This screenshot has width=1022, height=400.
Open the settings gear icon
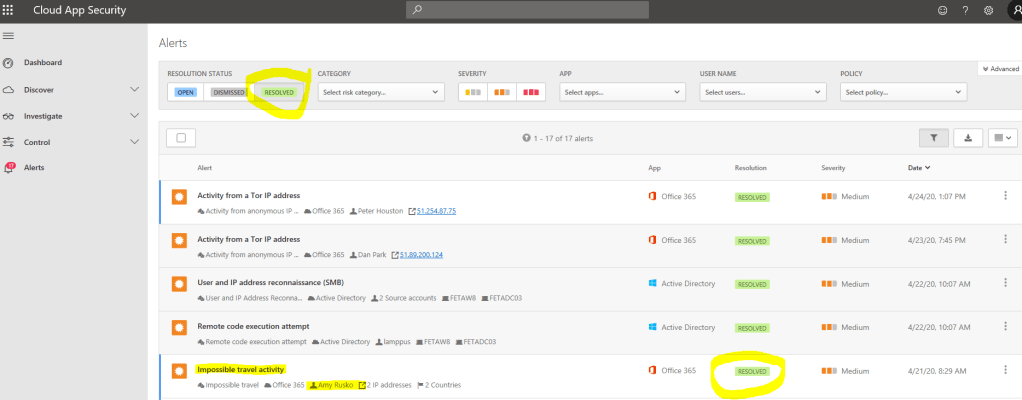(x=989, y=10)
